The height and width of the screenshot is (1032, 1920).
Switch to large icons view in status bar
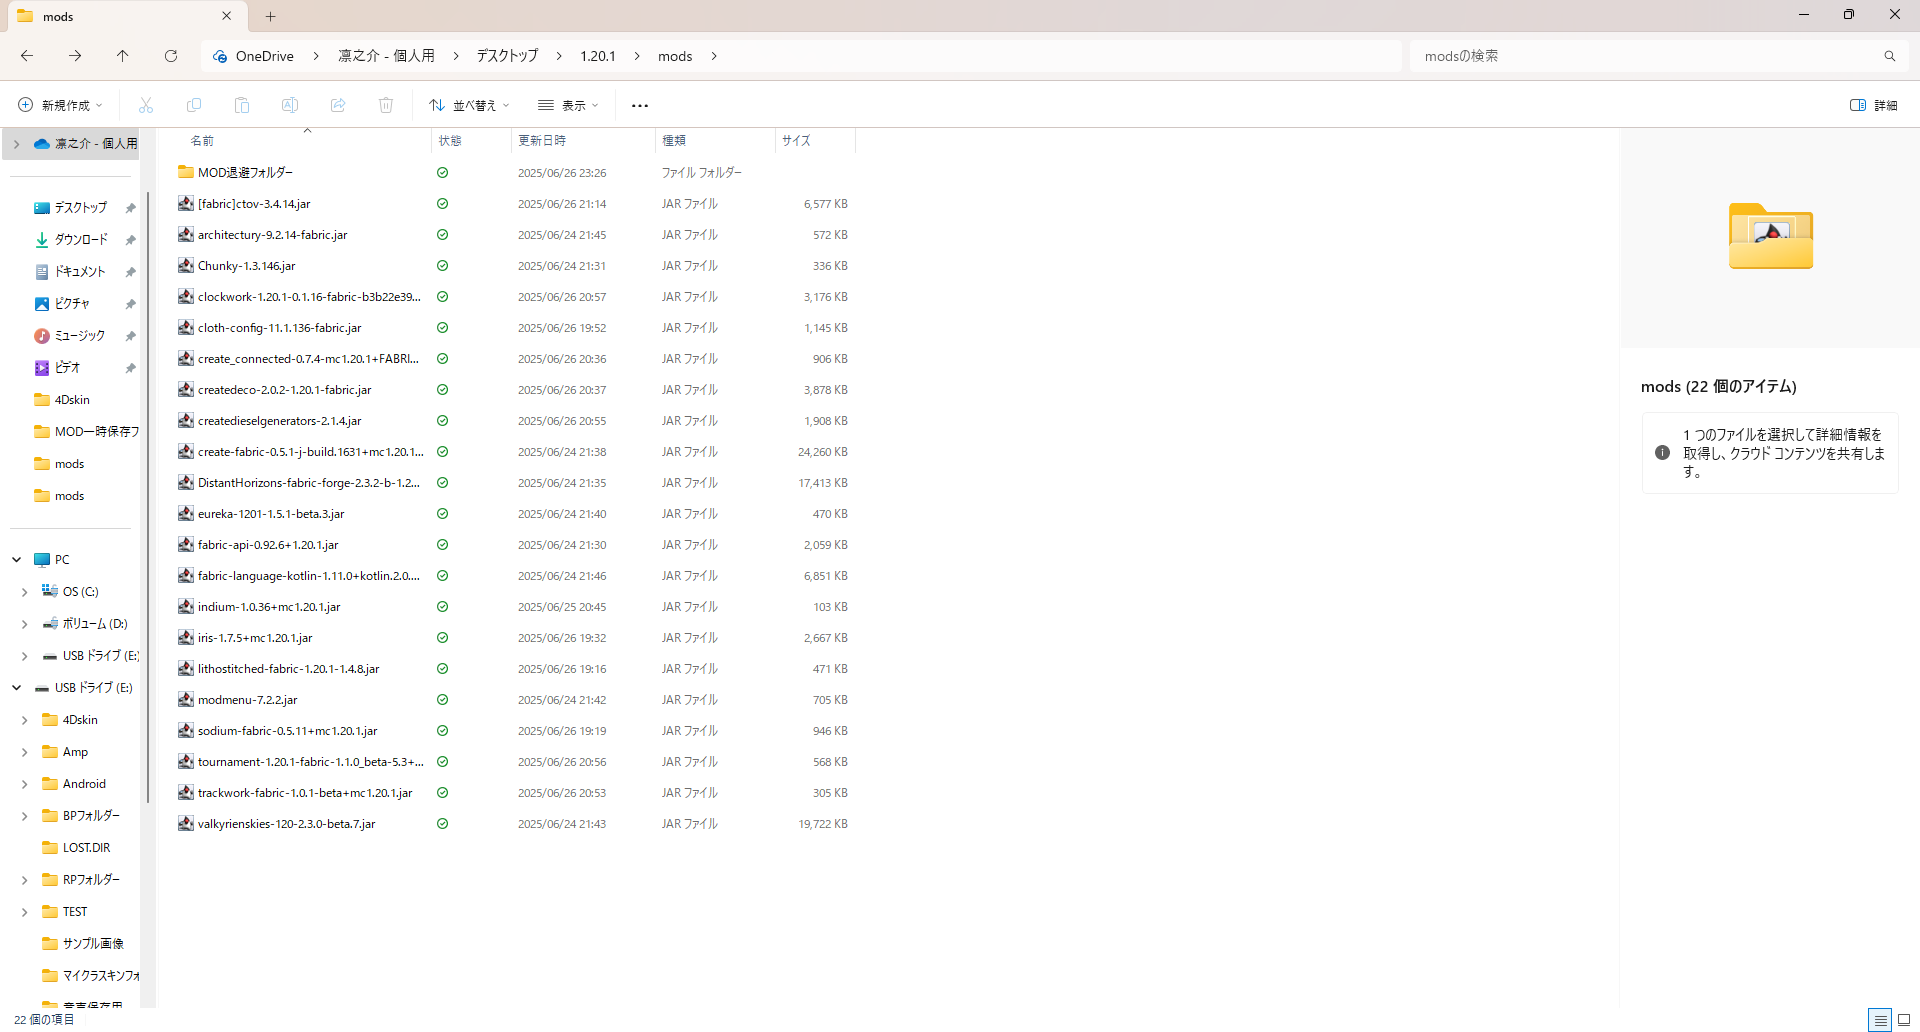[x=1904, y=1020]
